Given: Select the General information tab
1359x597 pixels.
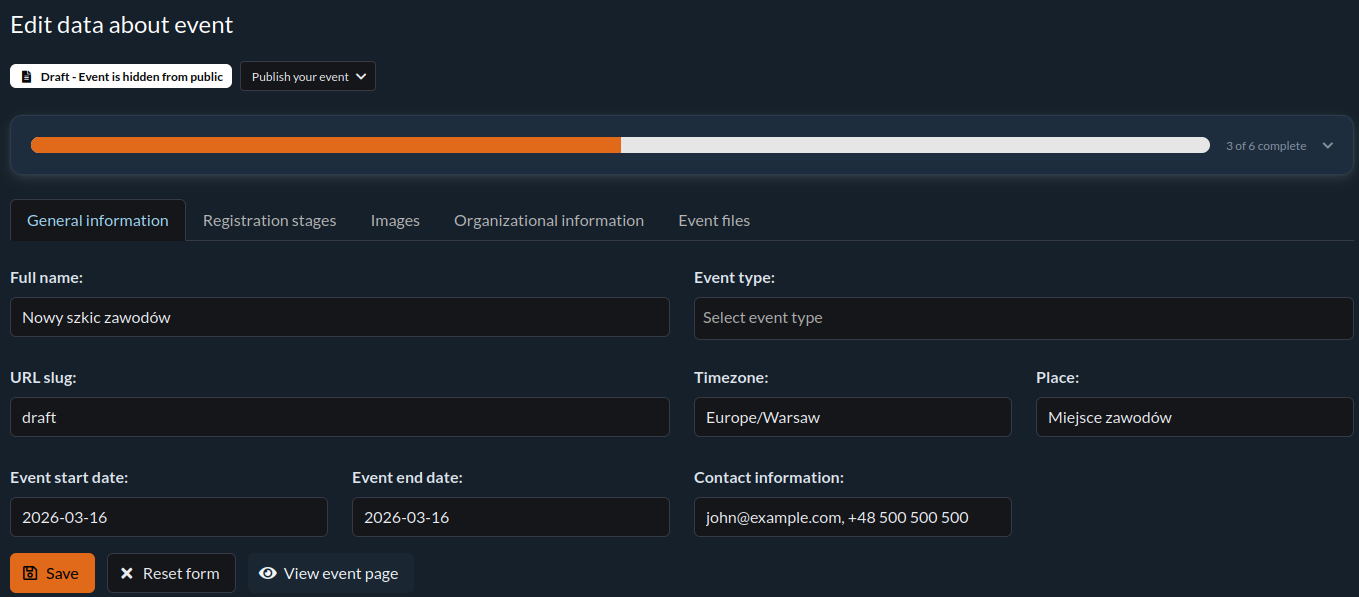Looking at the screenshot, I should (x=98, y=220).
